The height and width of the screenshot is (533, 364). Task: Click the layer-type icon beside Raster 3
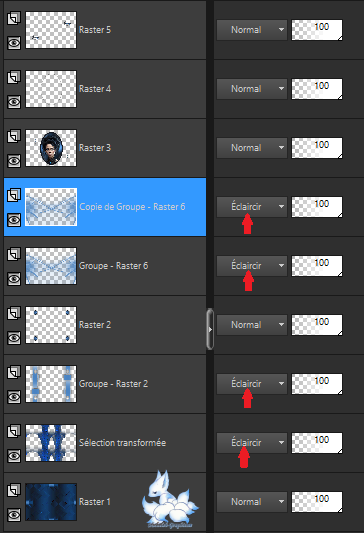click(x=14, y=136)
